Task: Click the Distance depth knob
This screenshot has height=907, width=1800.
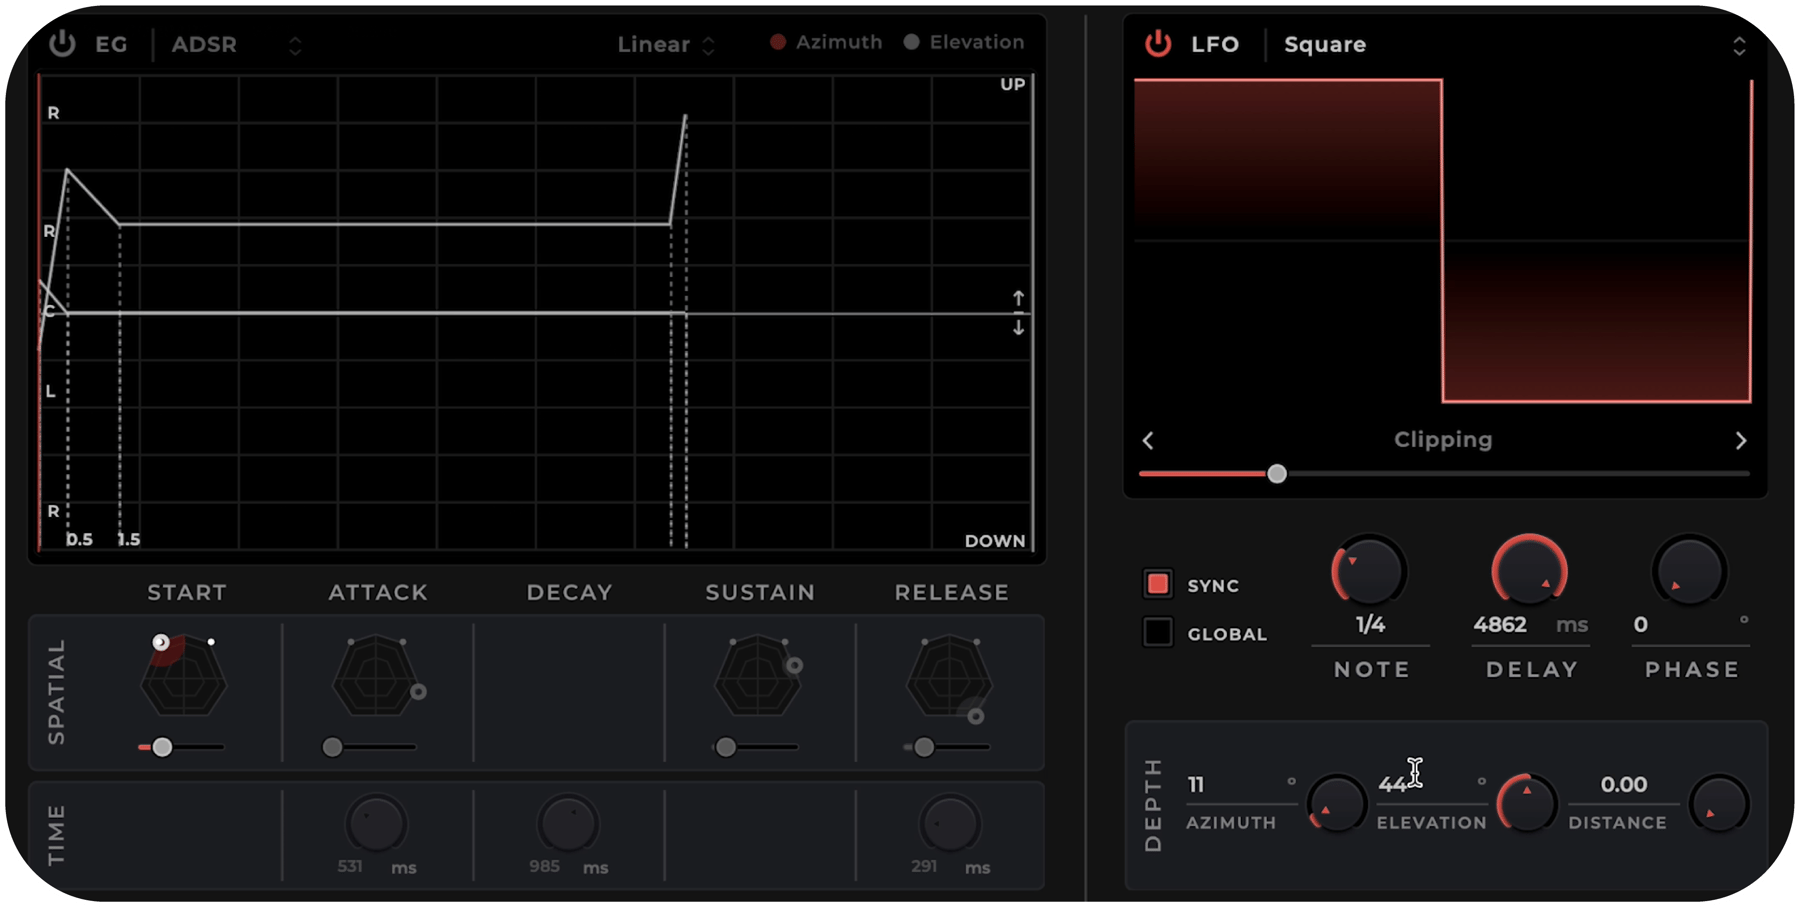Action: pos(1719,804)
